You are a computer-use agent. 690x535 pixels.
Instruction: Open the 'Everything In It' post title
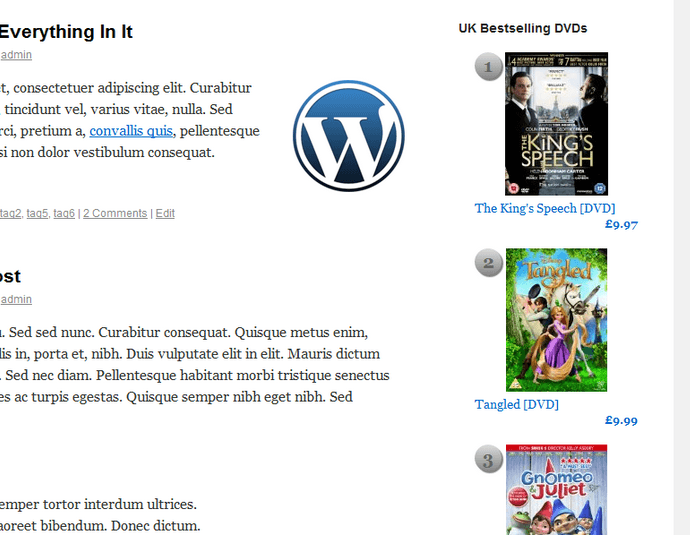point(66,32)
